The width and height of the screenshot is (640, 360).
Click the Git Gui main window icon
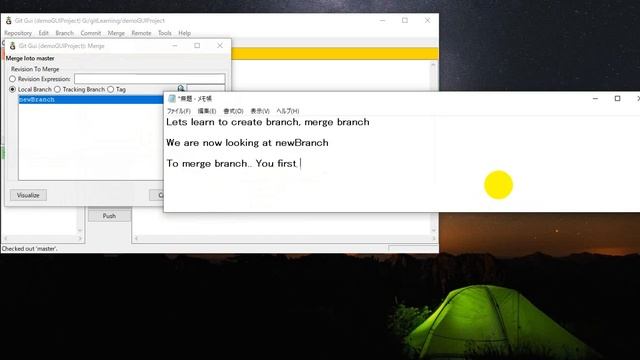tap(9, 20)
